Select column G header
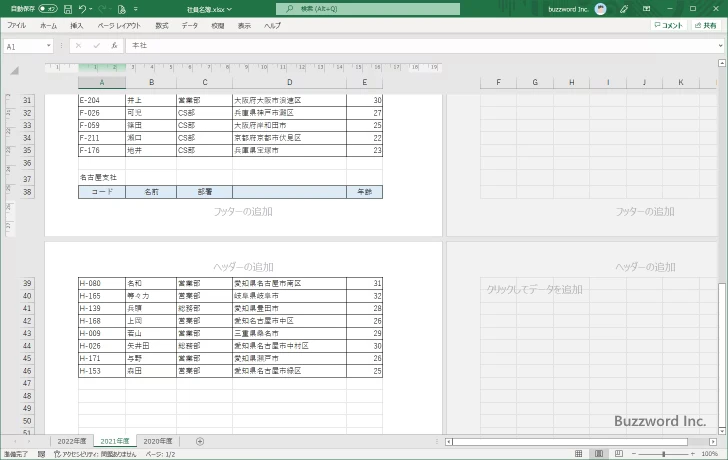 pos(535,82)
